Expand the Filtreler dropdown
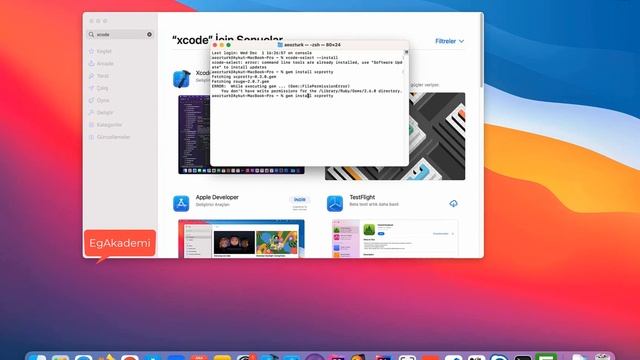 (x=449, y=41)
